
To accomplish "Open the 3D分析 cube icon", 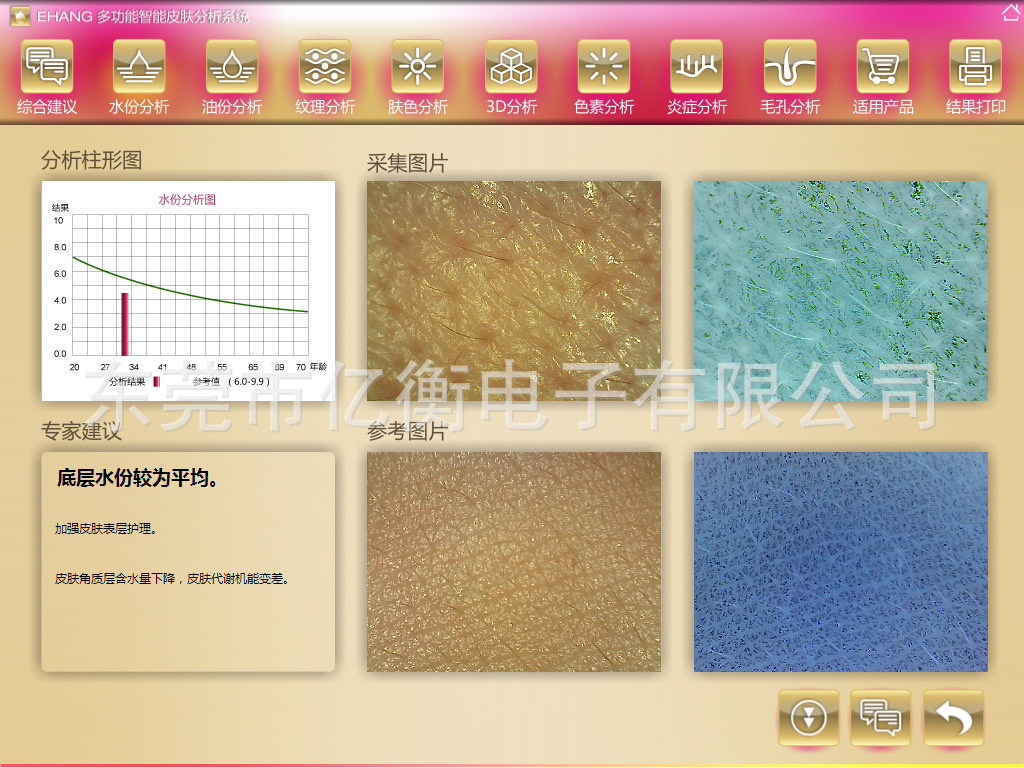I will 511,67.
